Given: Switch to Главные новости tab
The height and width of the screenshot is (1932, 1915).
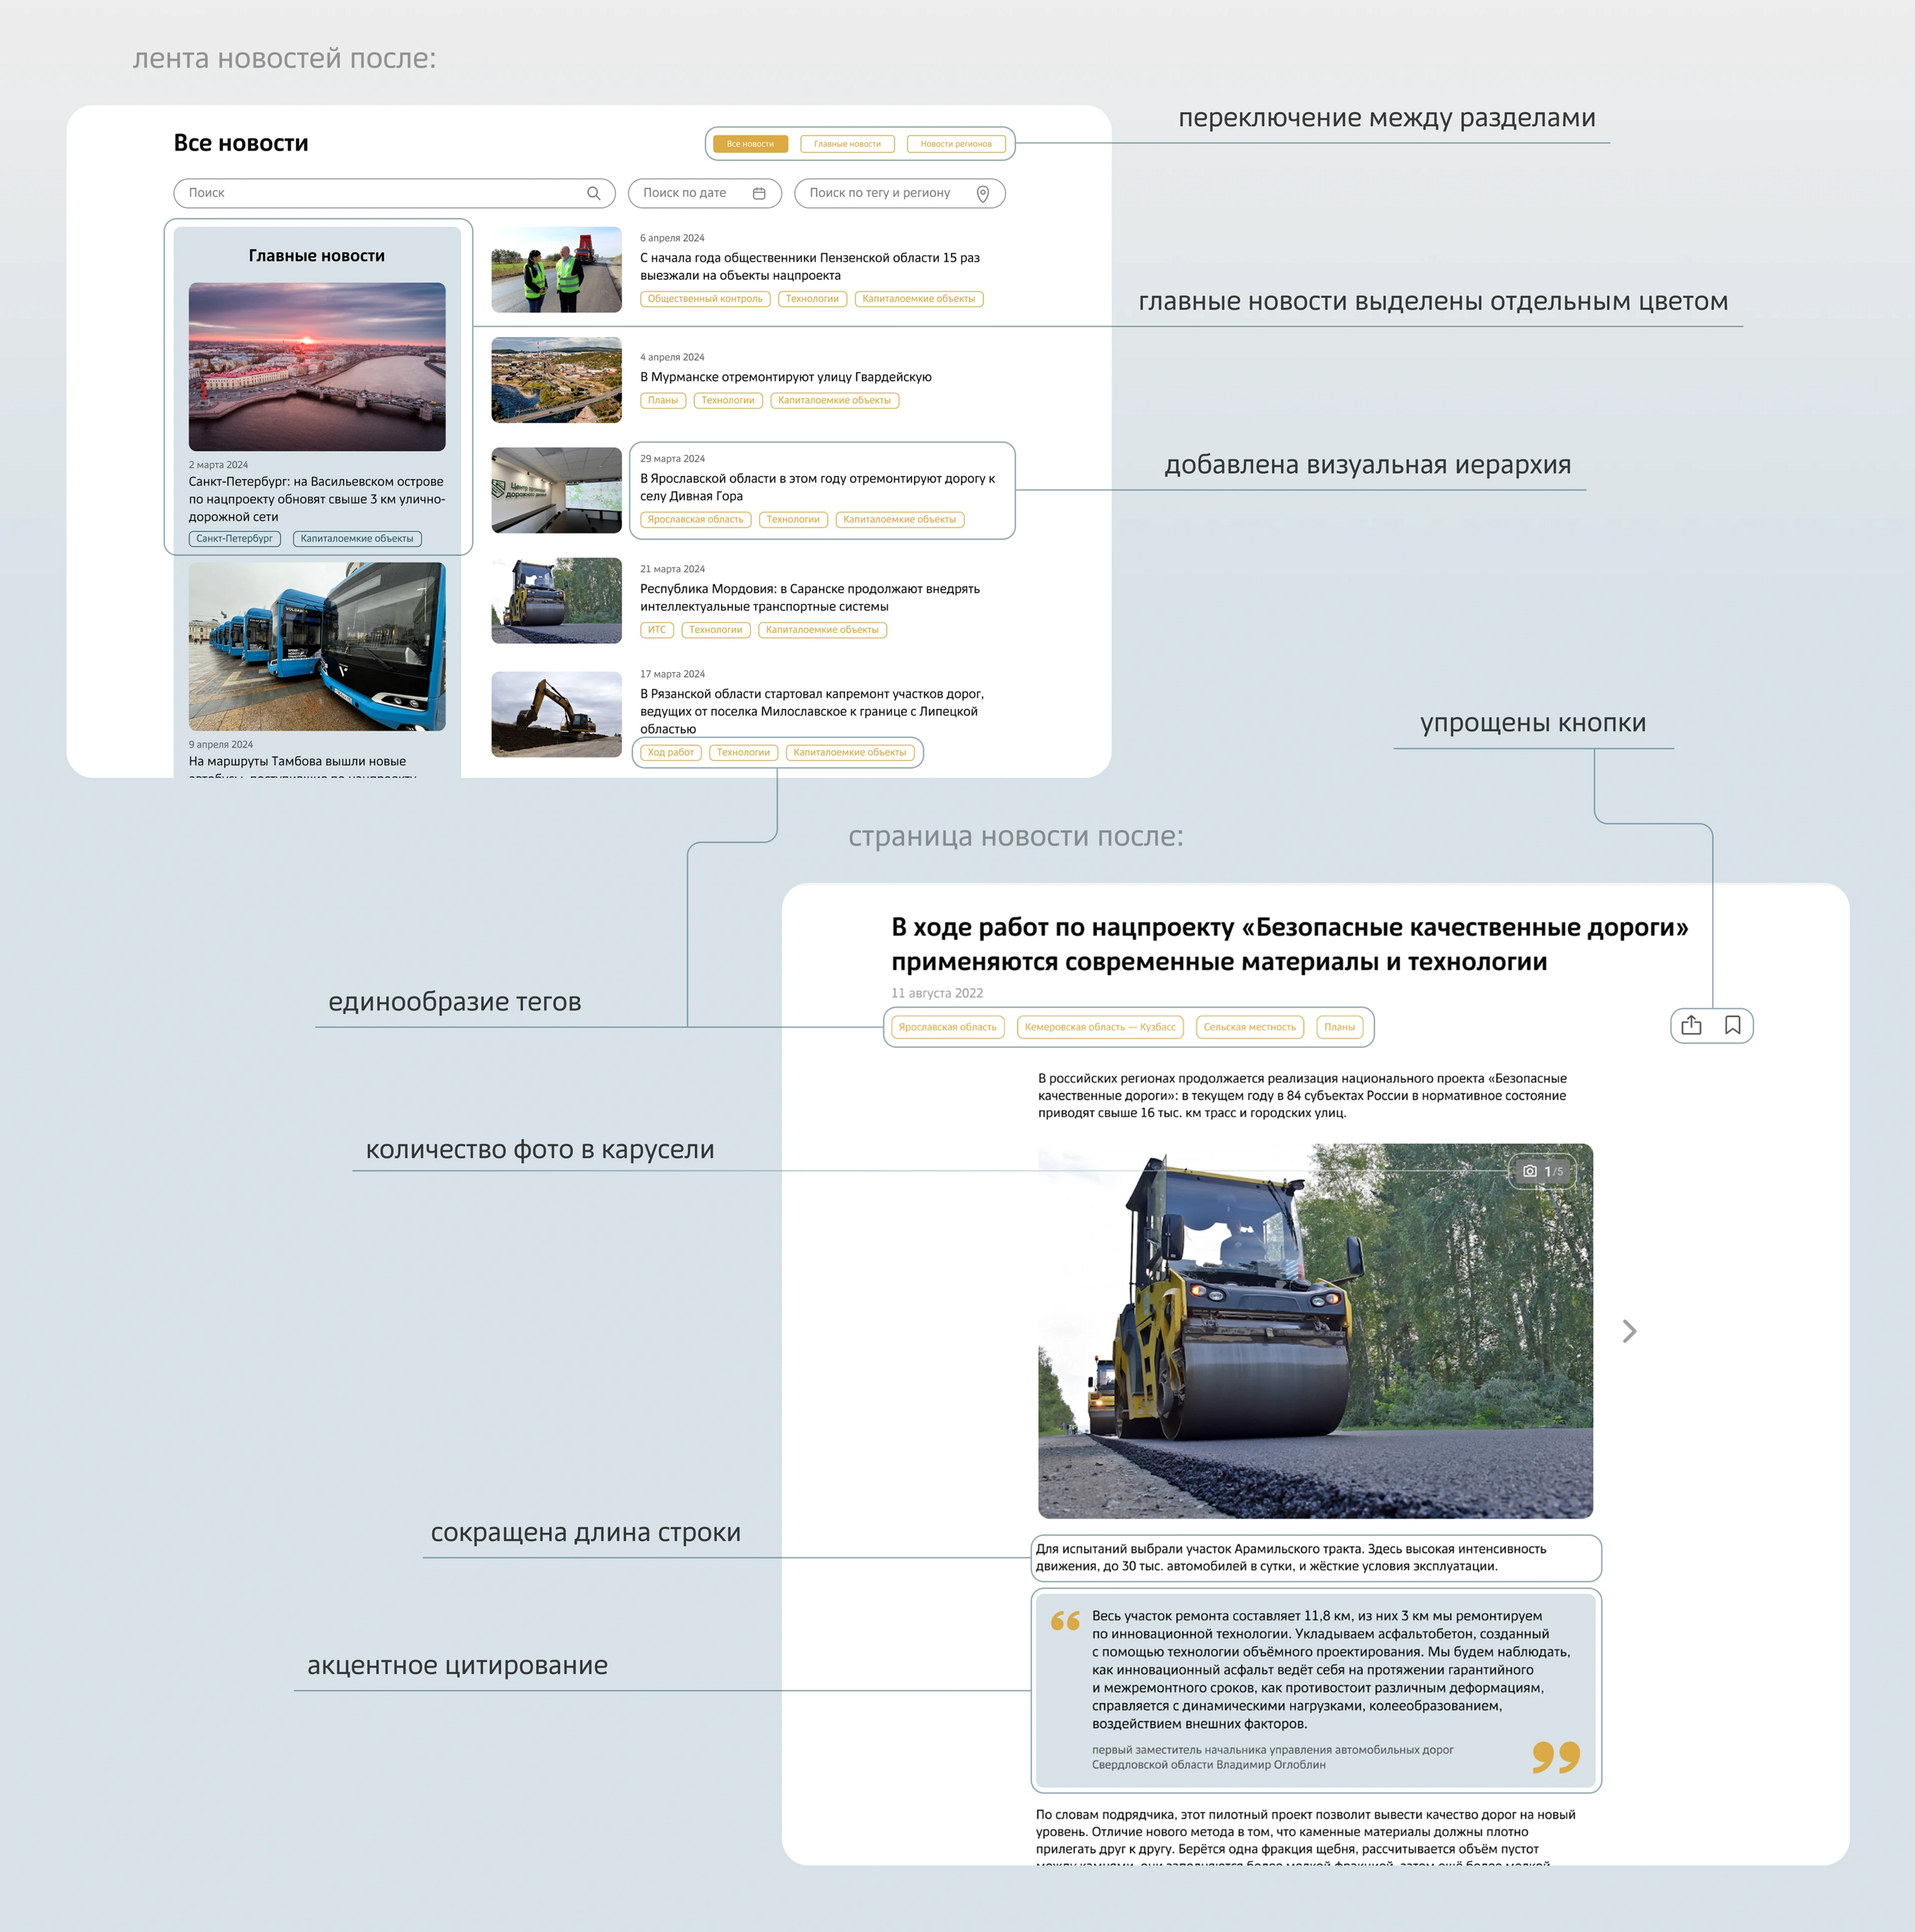Looking at the screenshot, I should [x=847, y=144].
